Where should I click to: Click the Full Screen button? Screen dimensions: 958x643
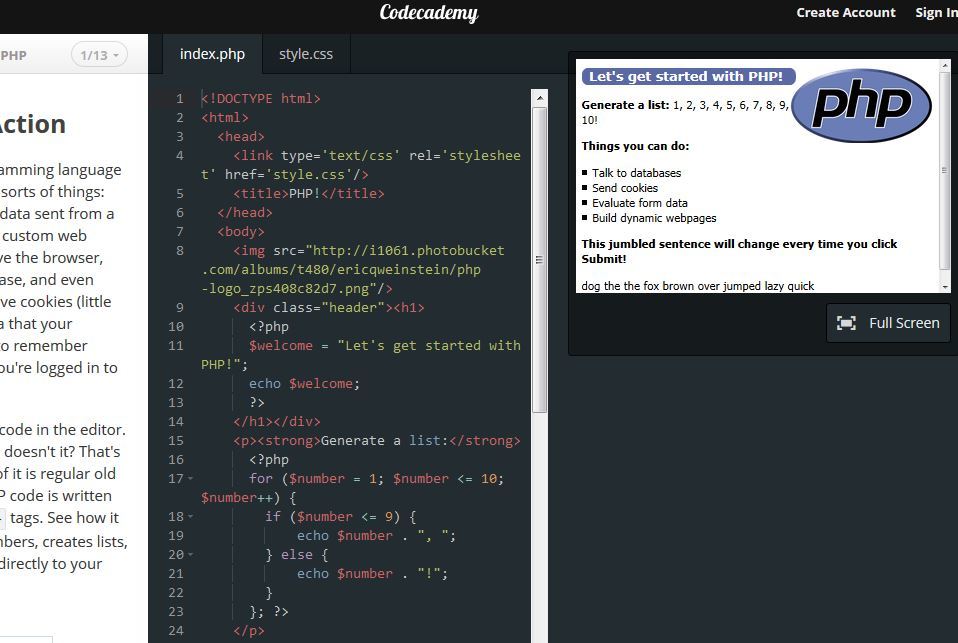tap(888, 323)
